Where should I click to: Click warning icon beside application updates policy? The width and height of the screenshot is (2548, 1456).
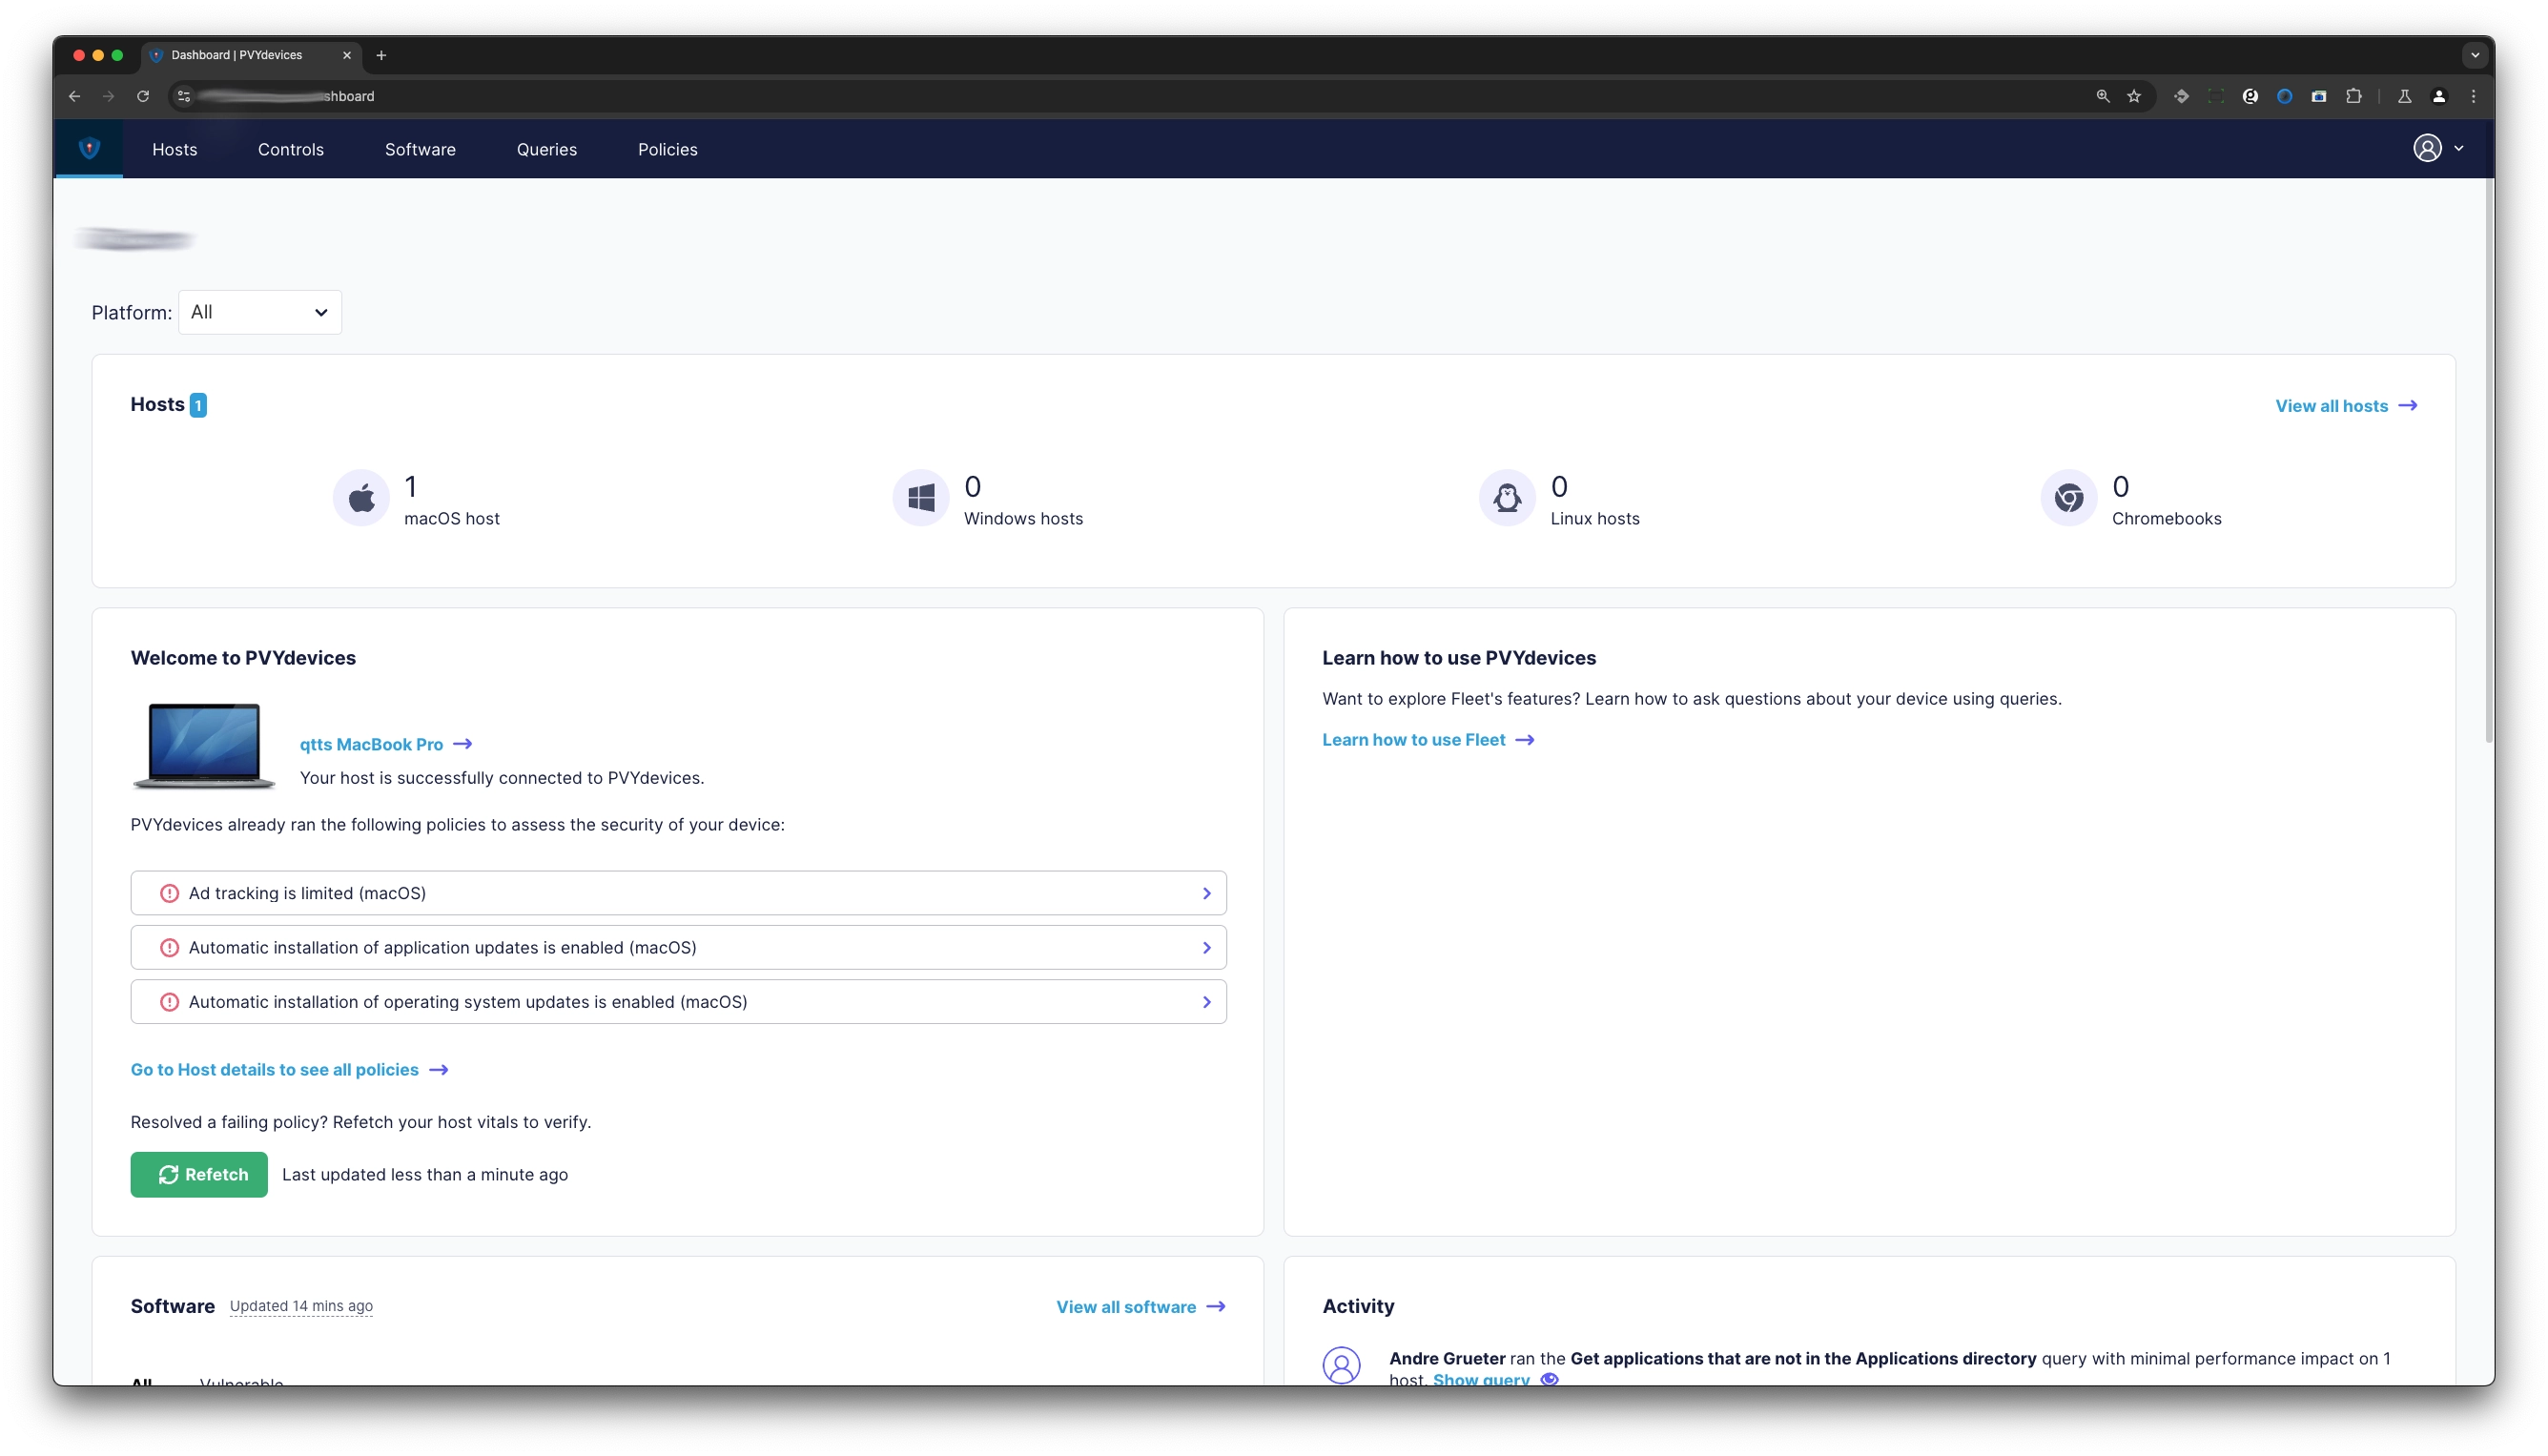coord(169,947)
